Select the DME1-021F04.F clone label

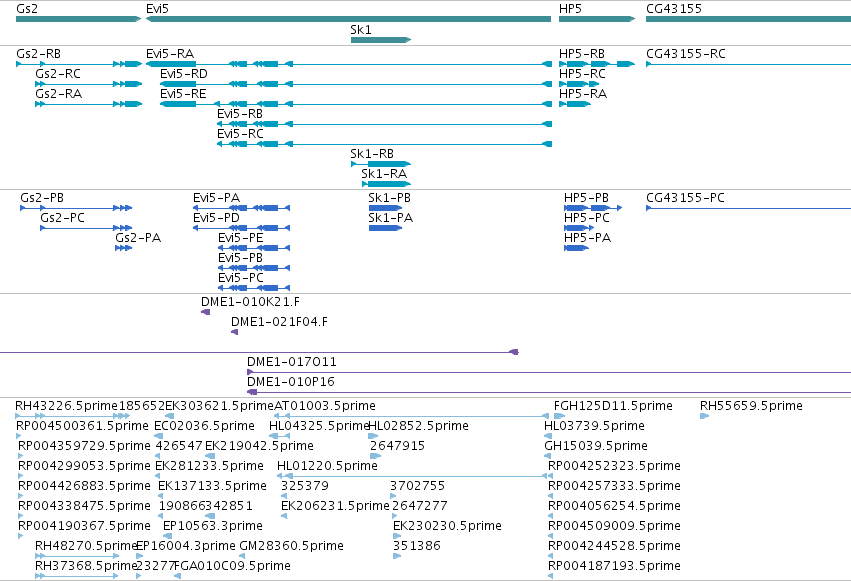[280, 322]
